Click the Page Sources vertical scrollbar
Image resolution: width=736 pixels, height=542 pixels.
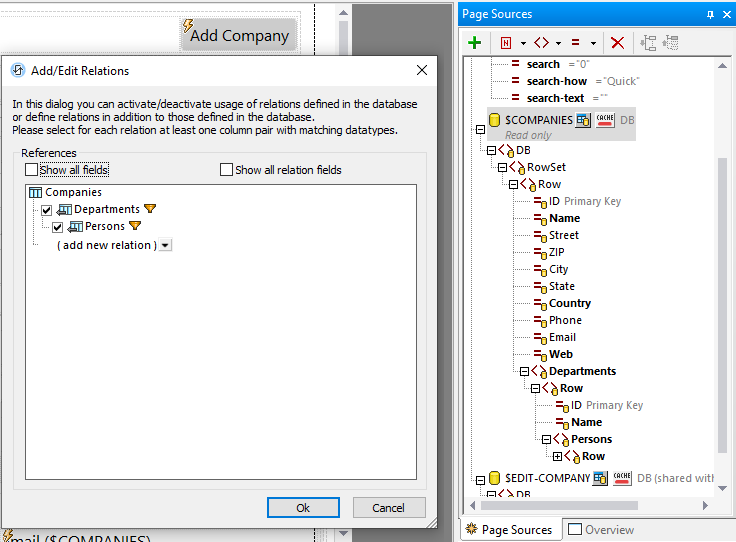(x=723, y=300)
